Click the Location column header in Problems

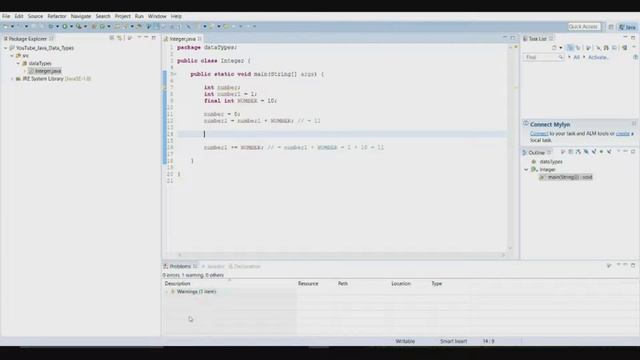(x=401, y=284)
